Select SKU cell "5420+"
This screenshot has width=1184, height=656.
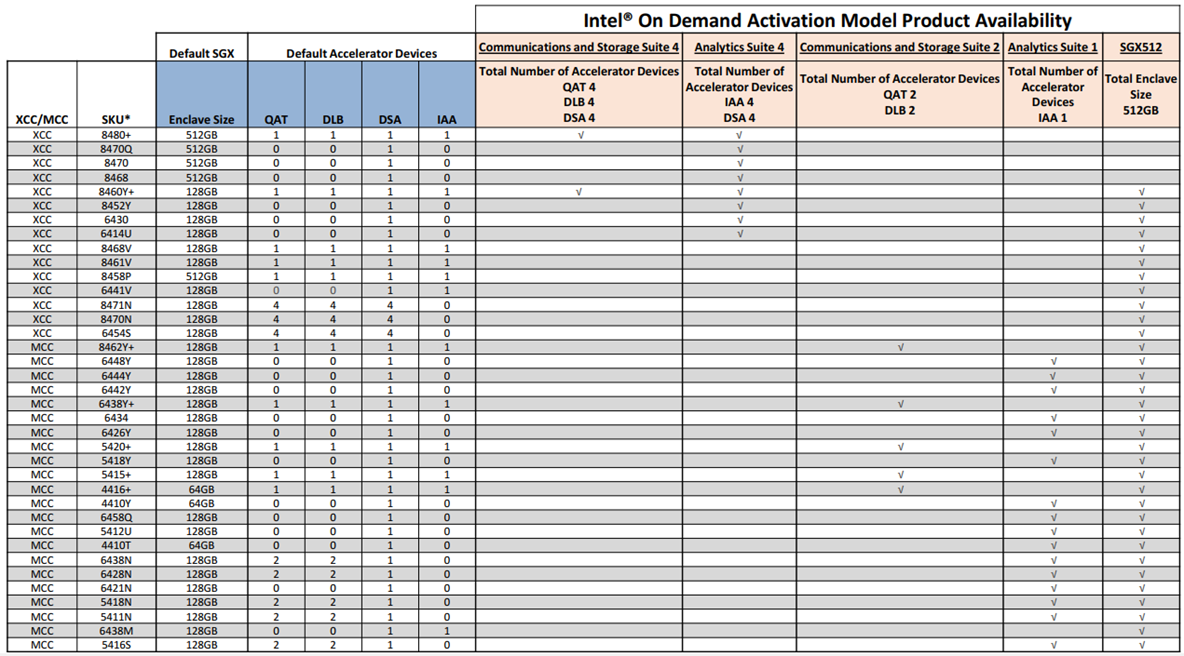pos(116,446)
